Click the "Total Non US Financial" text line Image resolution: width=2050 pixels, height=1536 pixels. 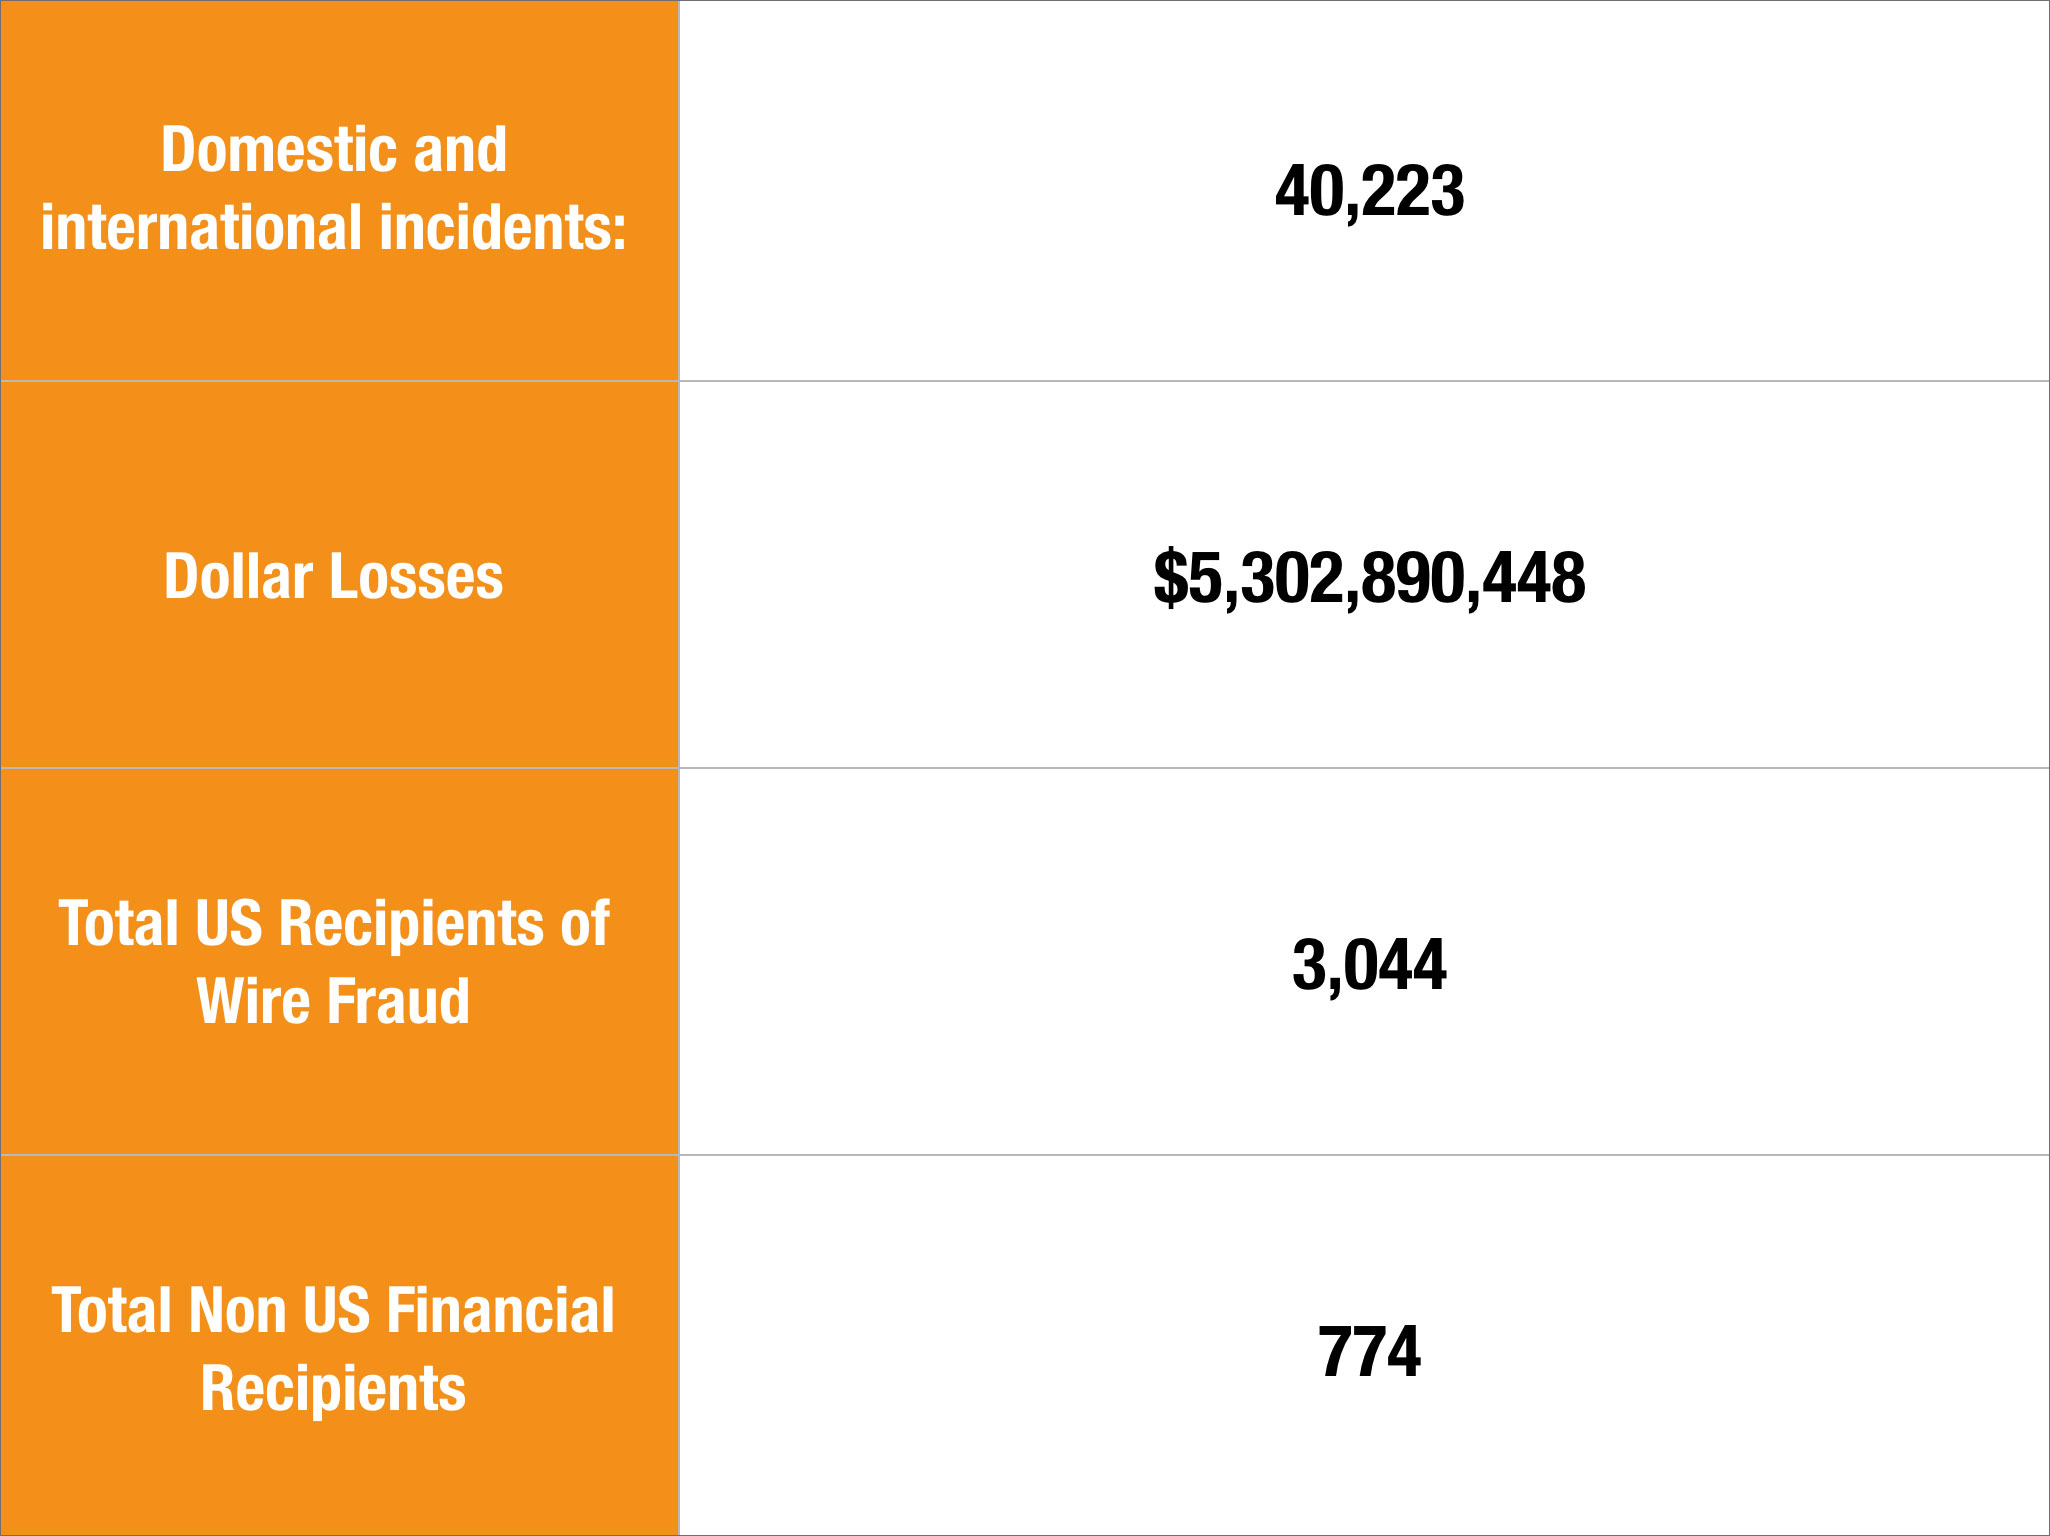coord(334,1310)
